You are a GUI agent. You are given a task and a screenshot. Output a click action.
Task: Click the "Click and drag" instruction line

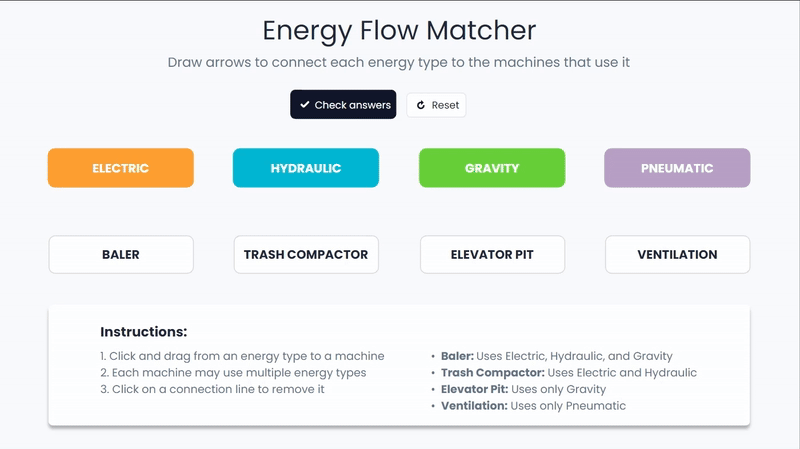[x=241, y=356]
